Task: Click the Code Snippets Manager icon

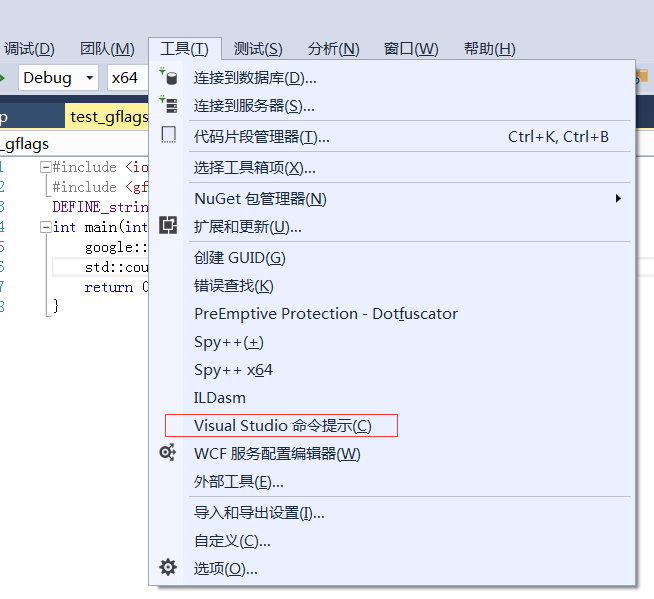Action: pos(169,135)
